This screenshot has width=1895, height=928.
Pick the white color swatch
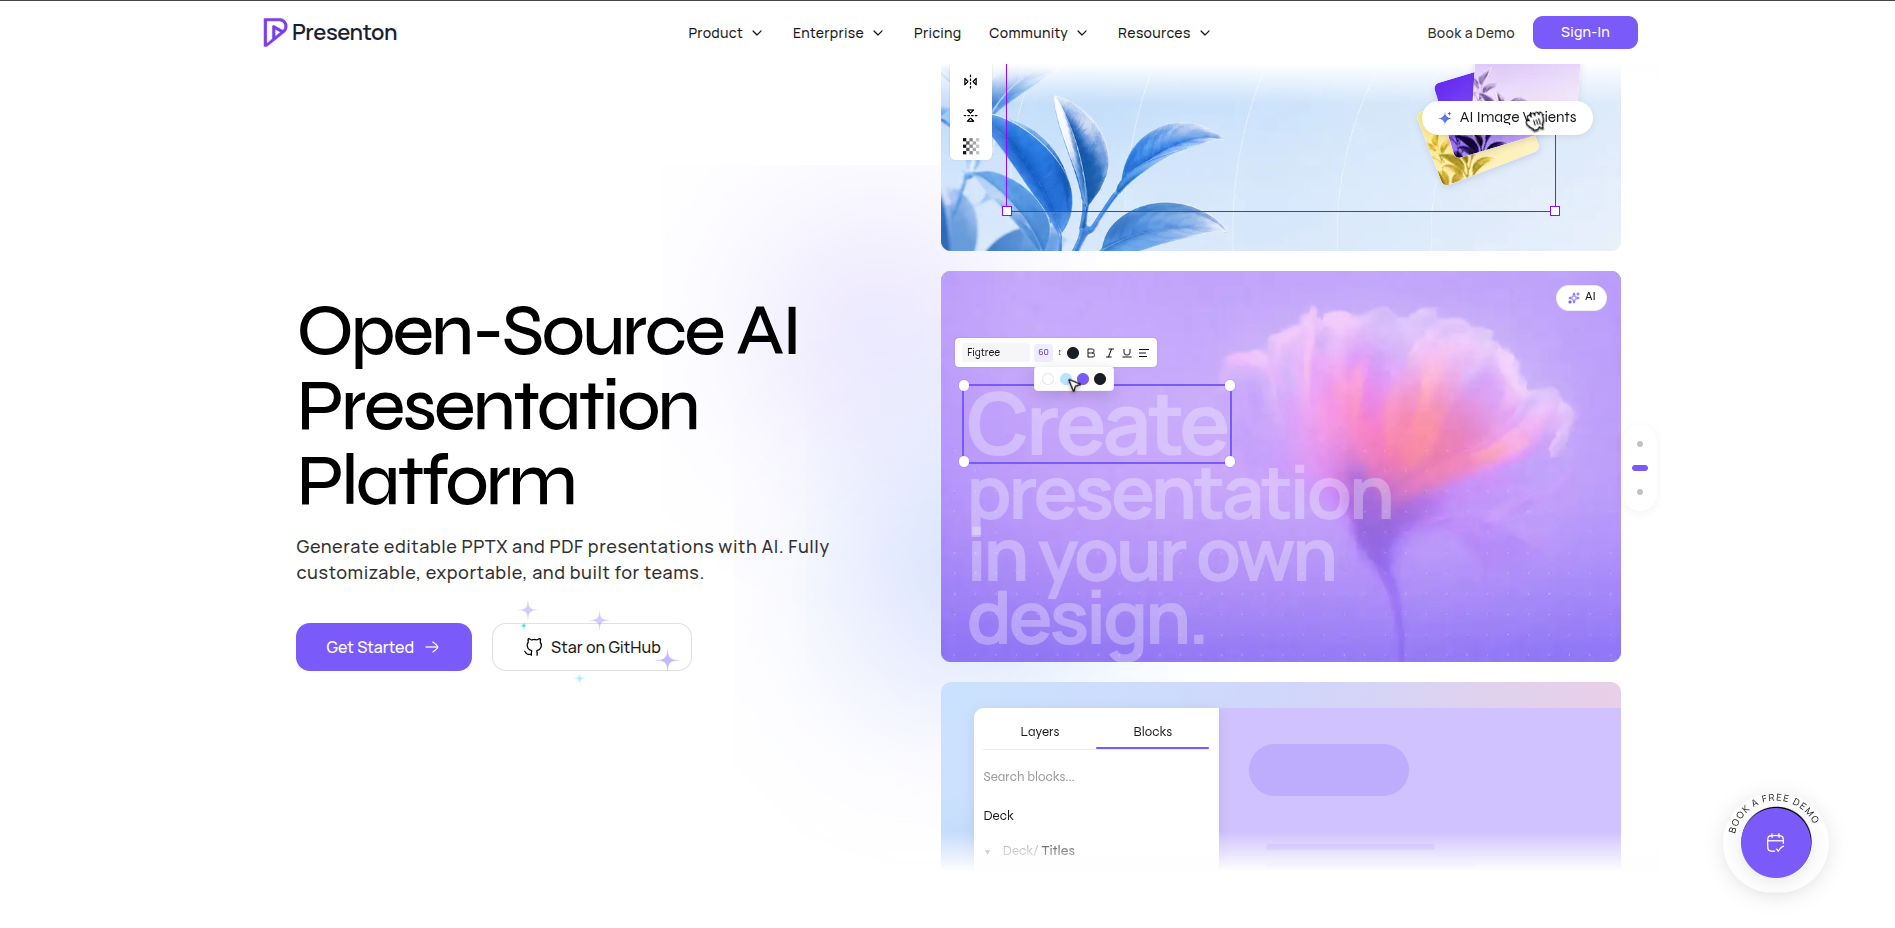(x=1048, y=379)
